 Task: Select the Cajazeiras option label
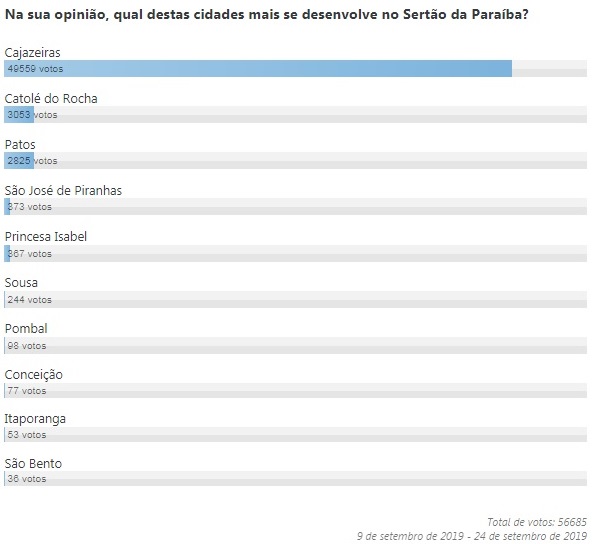coord(35,52)
